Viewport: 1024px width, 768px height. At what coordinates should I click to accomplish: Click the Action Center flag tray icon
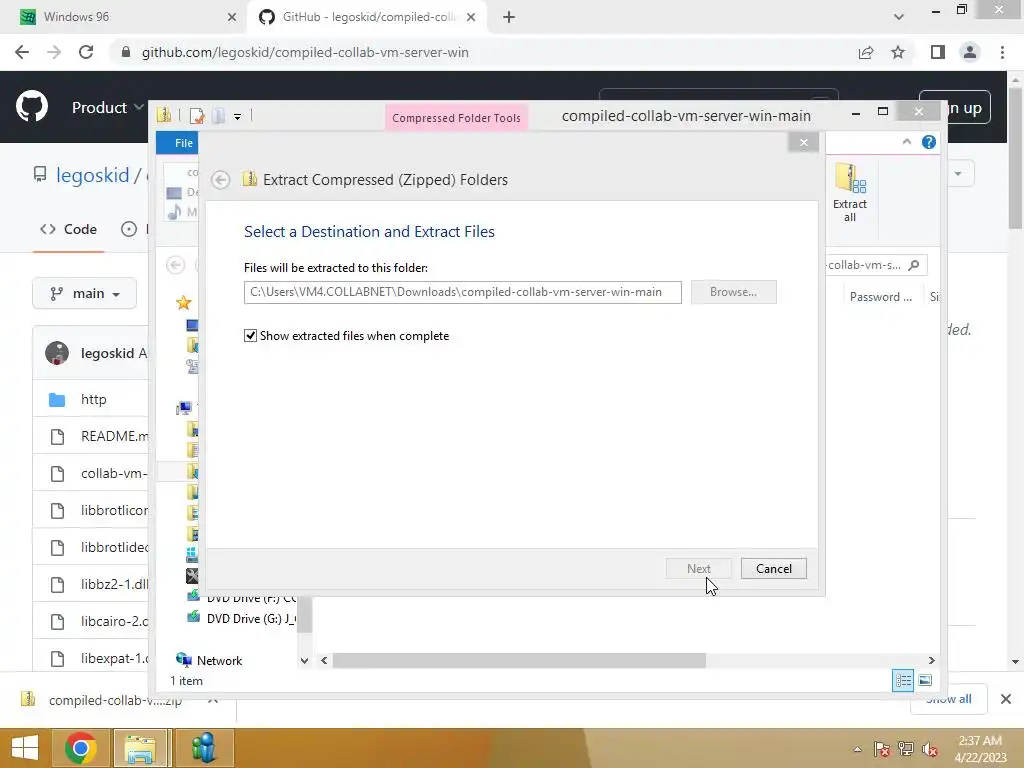(881, 749)
